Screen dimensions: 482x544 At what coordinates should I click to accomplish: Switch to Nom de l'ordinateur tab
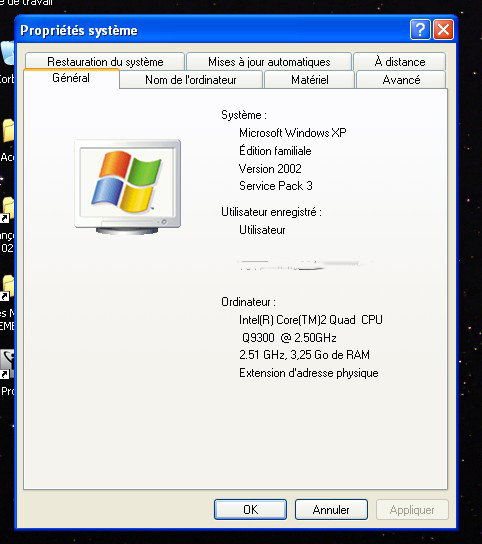(191, 80)
